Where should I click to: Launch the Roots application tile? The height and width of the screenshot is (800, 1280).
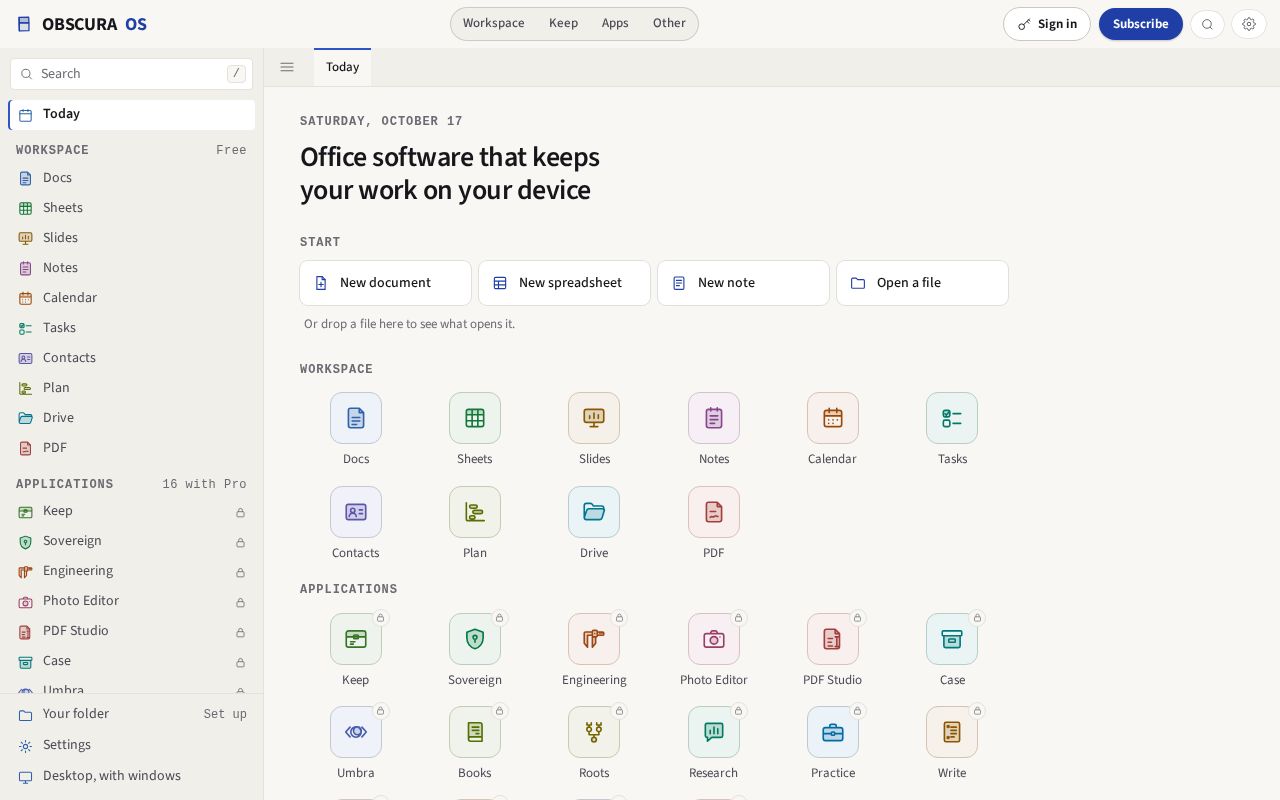594,732
